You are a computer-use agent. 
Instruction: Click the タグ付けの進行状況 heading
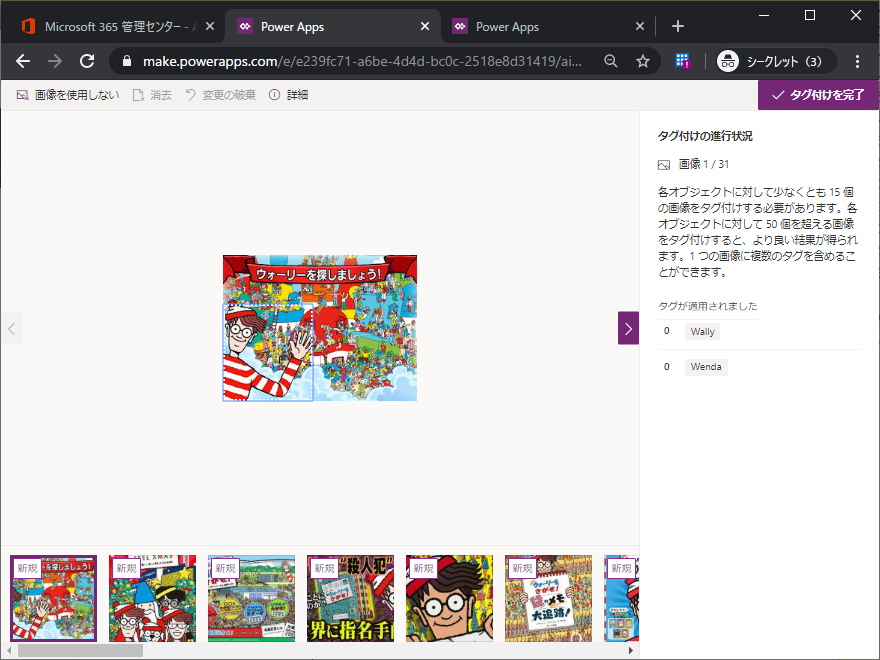tap(705, 136)
